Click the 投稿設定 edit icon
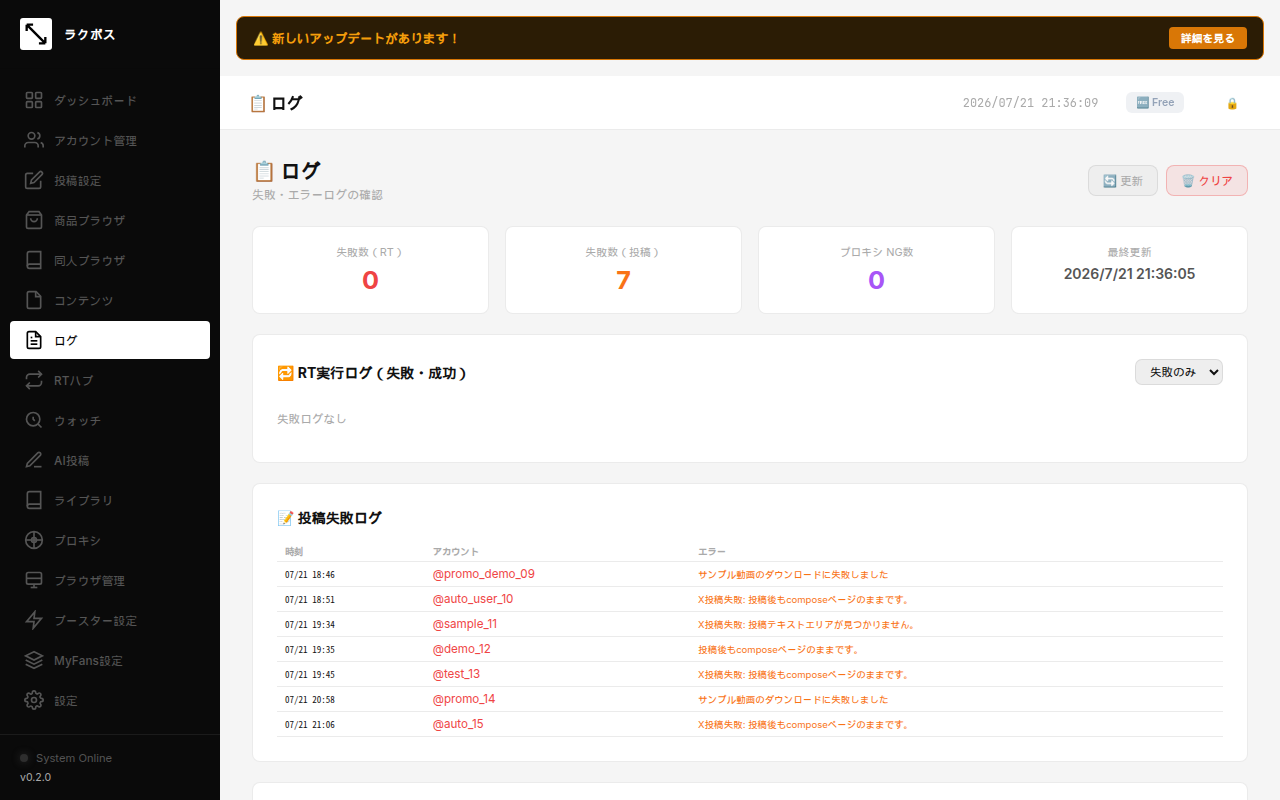 tap(34, 180)
